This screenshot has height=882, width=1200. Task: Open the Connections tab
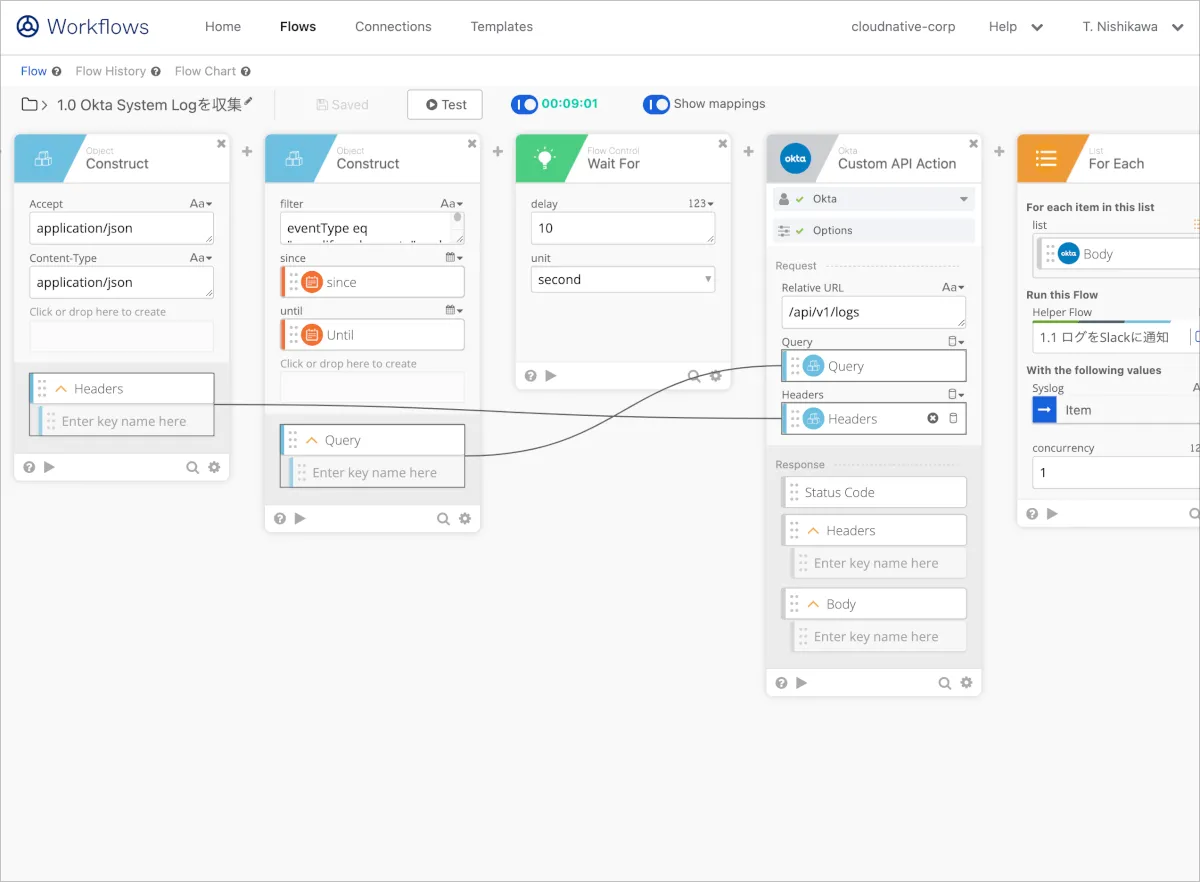pyautogui.click(x=393, y=27)
